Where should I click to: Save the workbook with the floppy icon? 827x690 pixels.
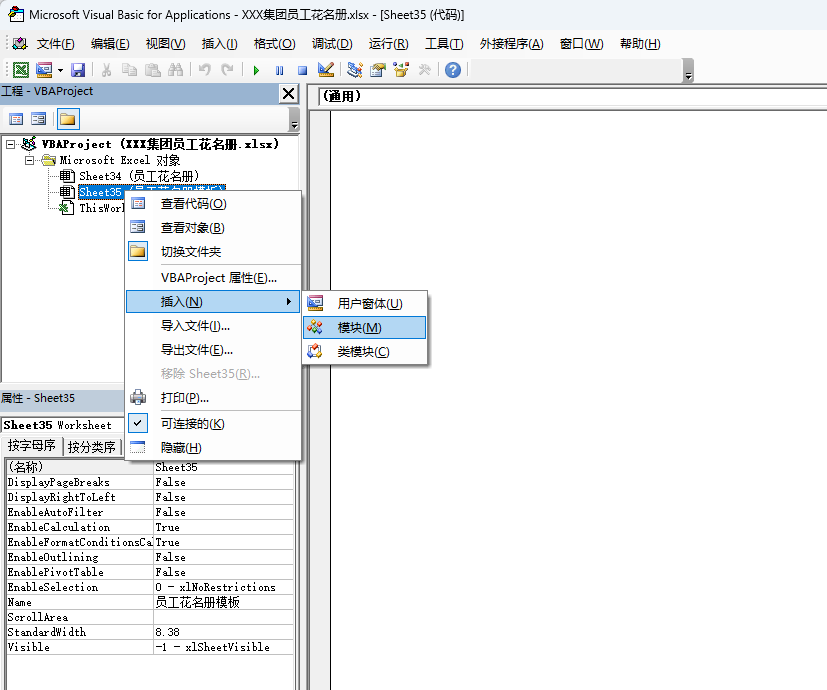tap(78, 70)
